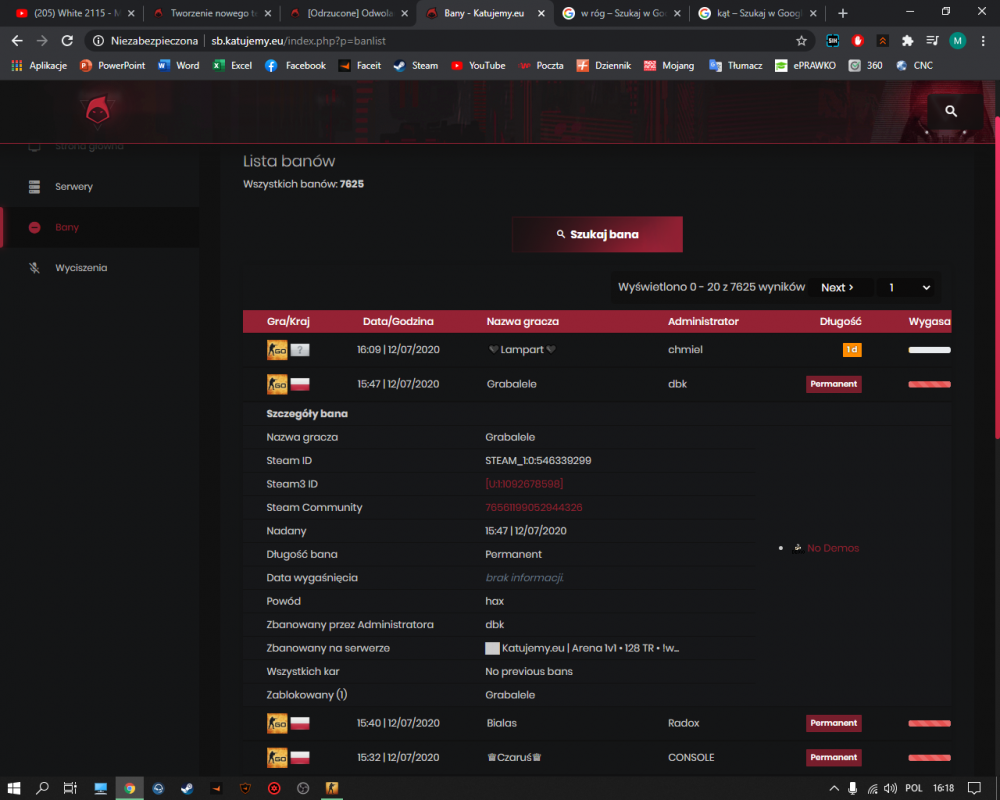Click the red hooded Katujemy logo
Viewport: 1000px width, 800px height.
pyautogui.click(x=98, y=110)
